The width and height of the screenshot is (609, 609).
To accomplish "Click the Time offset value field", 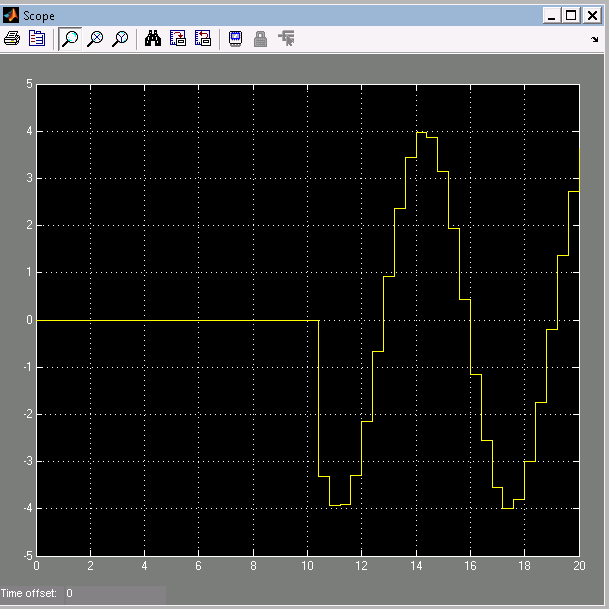I will click(115, 593).
